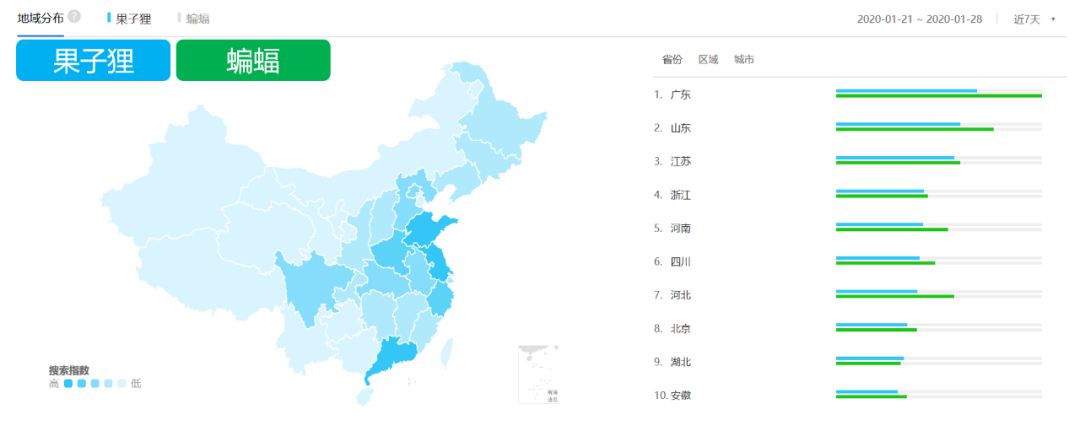1080x431 pixels.
Task: Click the 2020-01-21 ~ 2020-01-28 date range
Action: 919,19
